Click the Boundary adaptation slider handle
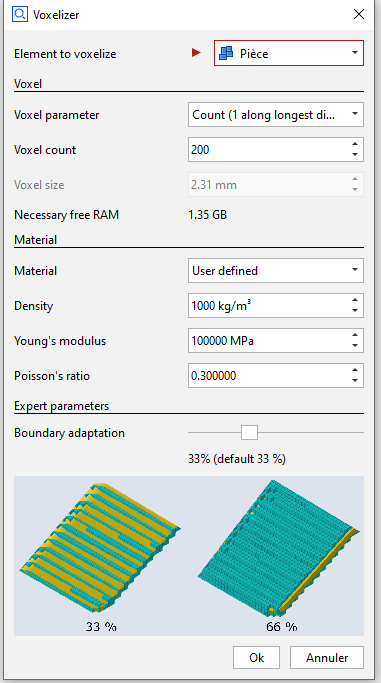The height and width of the screenshot is (683, 381). [x=250, y=433]
